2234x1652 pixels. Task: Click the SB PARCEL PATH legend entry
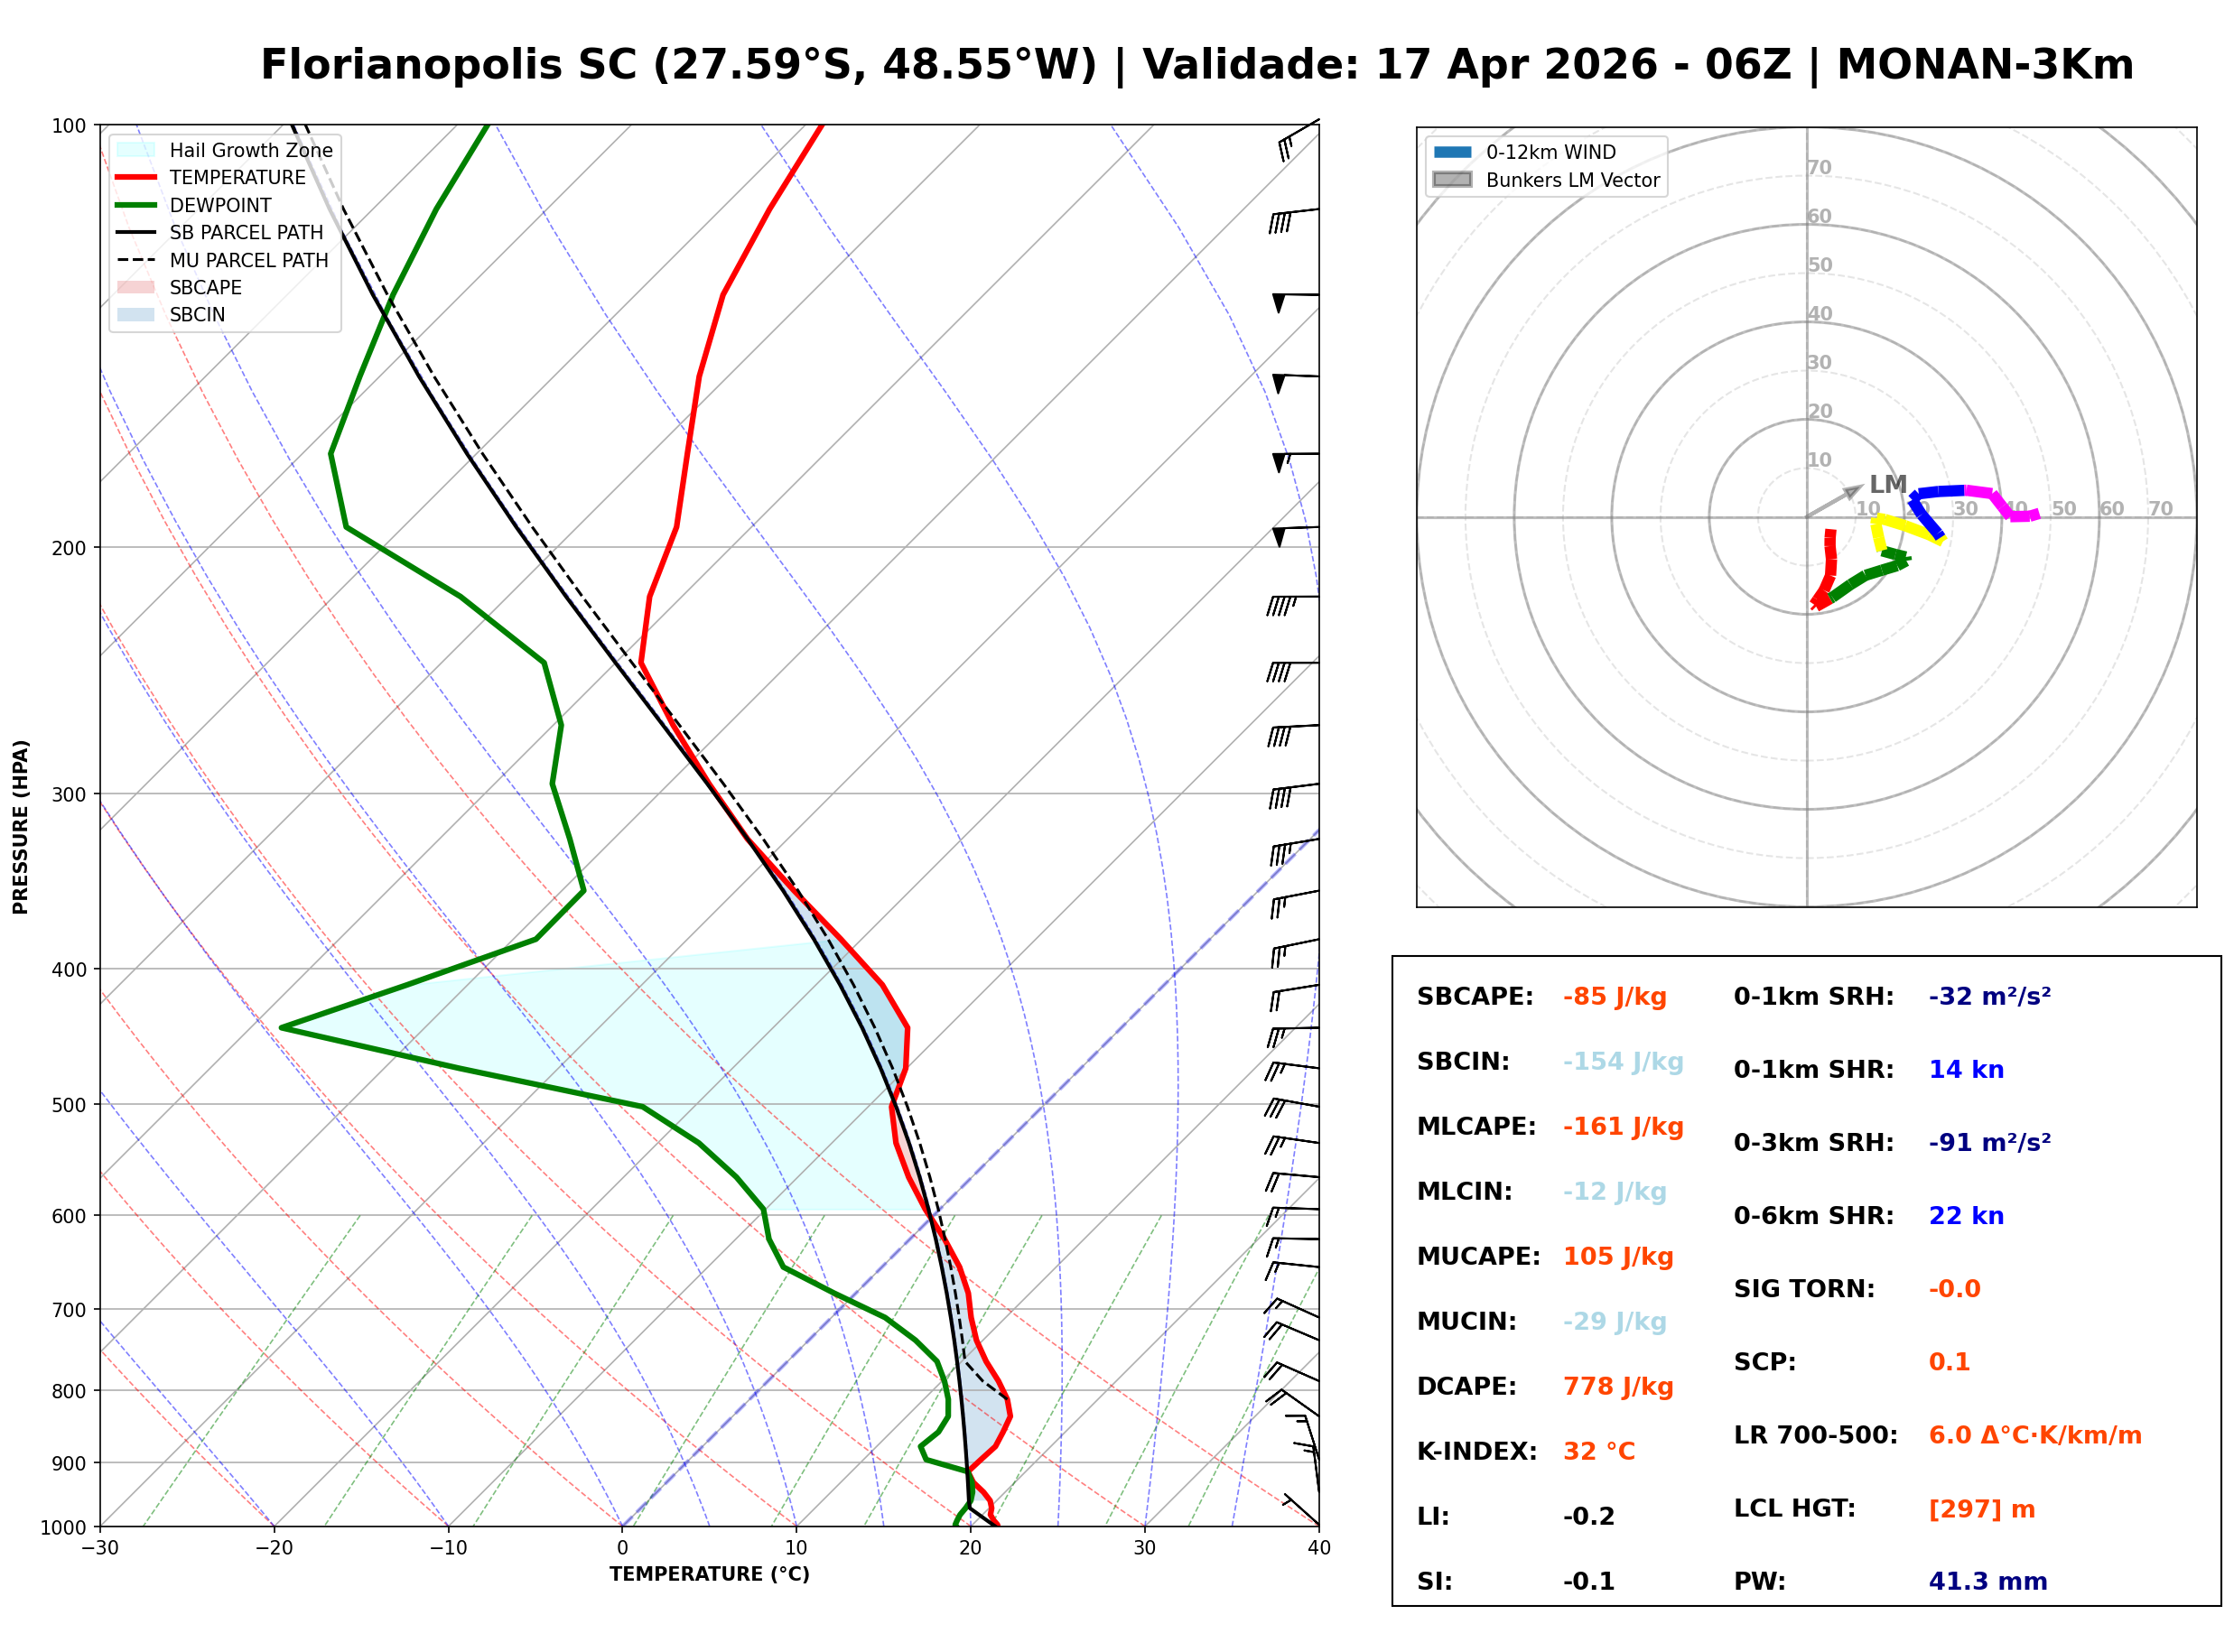(136, 233)
